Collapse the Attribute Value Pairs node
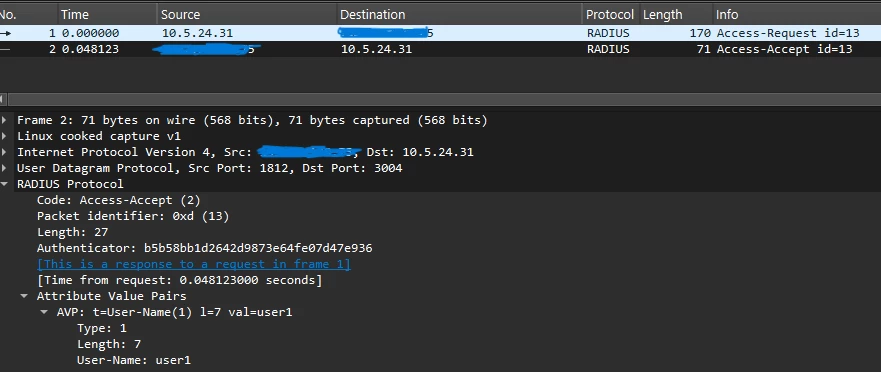Image resolution: width=881 pixels, height=372 pixels. [x=24, y=296]
